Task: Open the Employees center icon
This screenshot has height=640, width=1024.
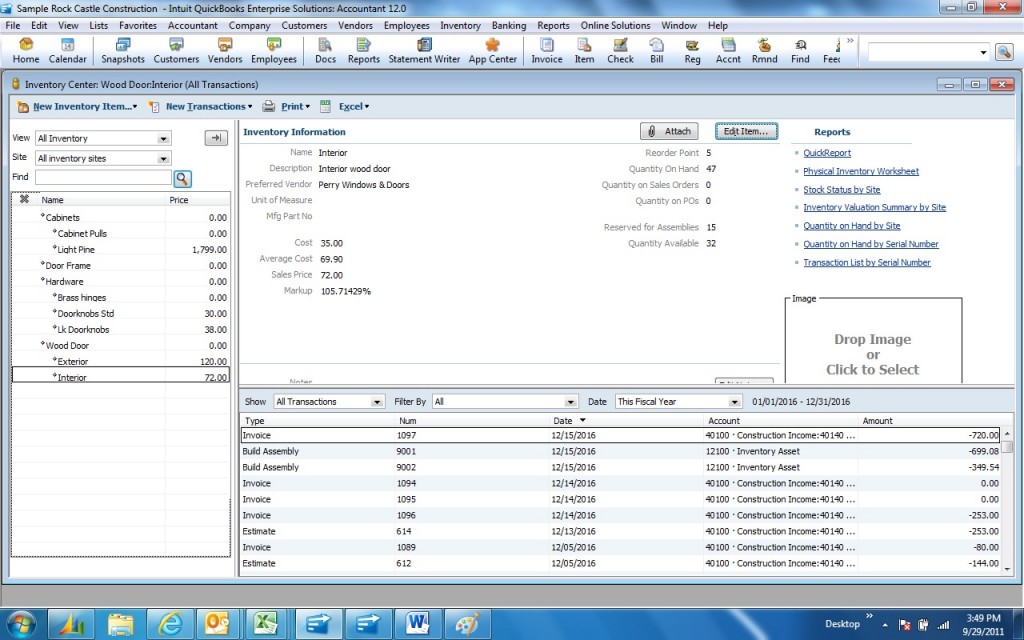Action: click(274, 50)
